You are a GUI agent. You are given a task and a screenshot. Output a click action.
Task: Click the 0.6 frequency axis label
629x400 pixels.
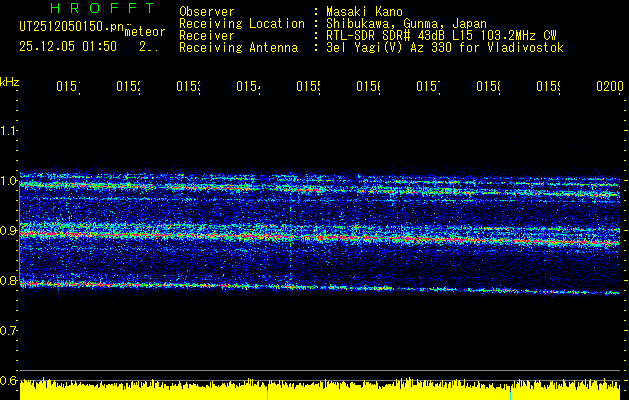[x=8, y=380]
